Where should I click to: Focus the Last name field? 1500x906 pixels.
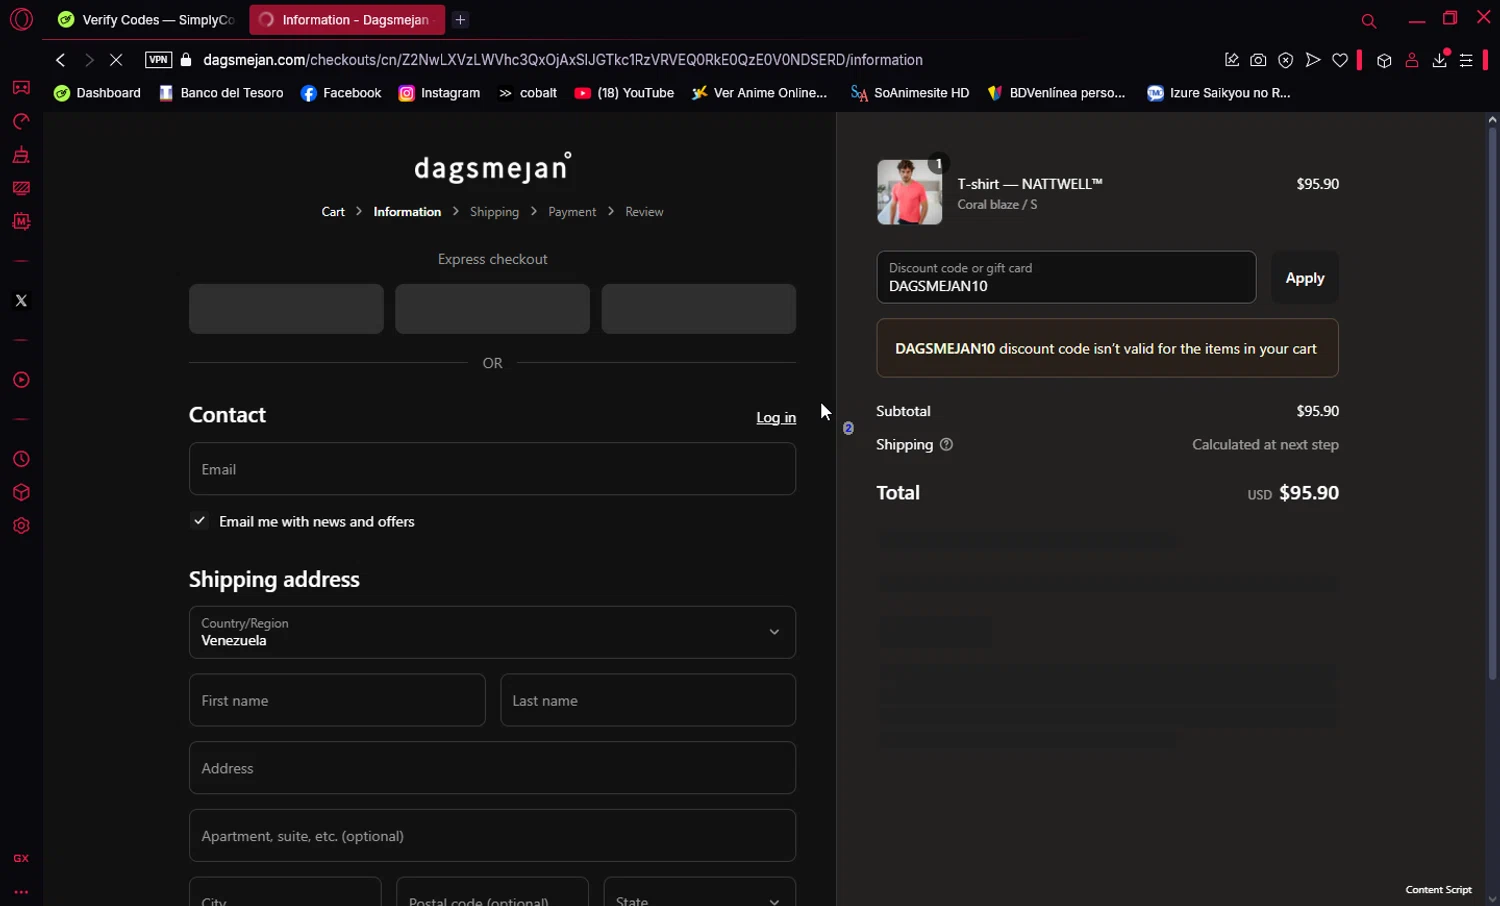coord(648,700)
